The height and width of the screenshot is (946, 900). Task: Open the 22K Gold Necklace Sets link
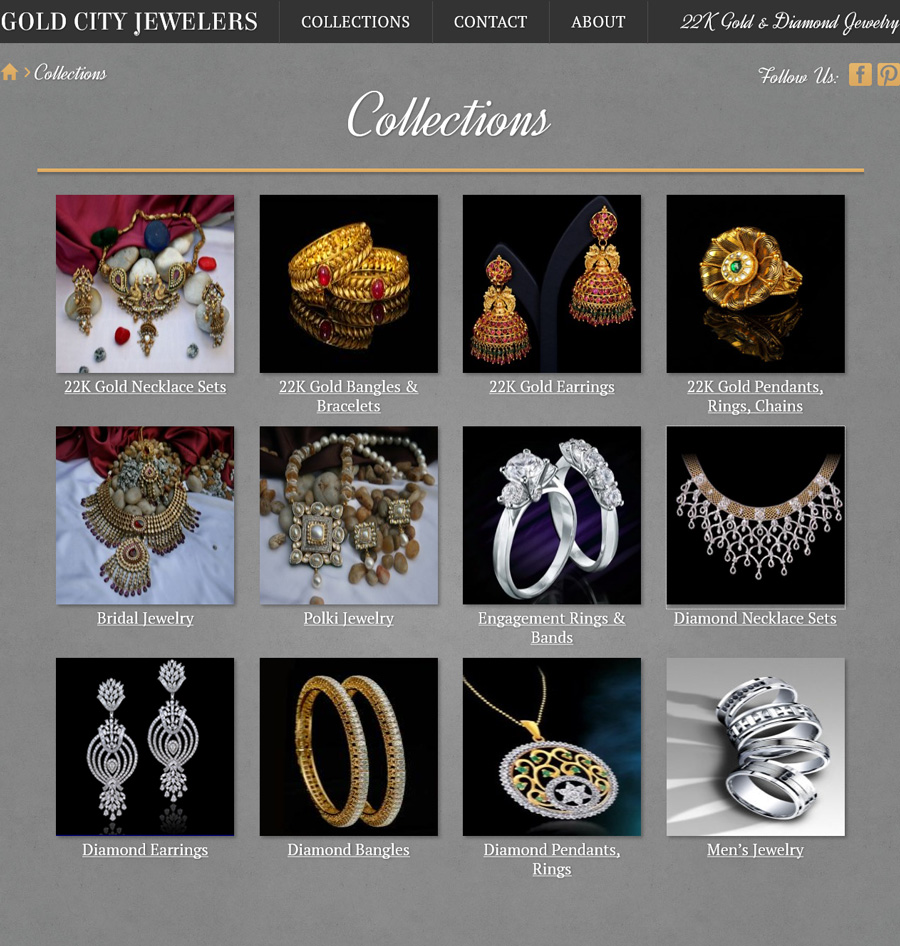click(x=145, y=387)
